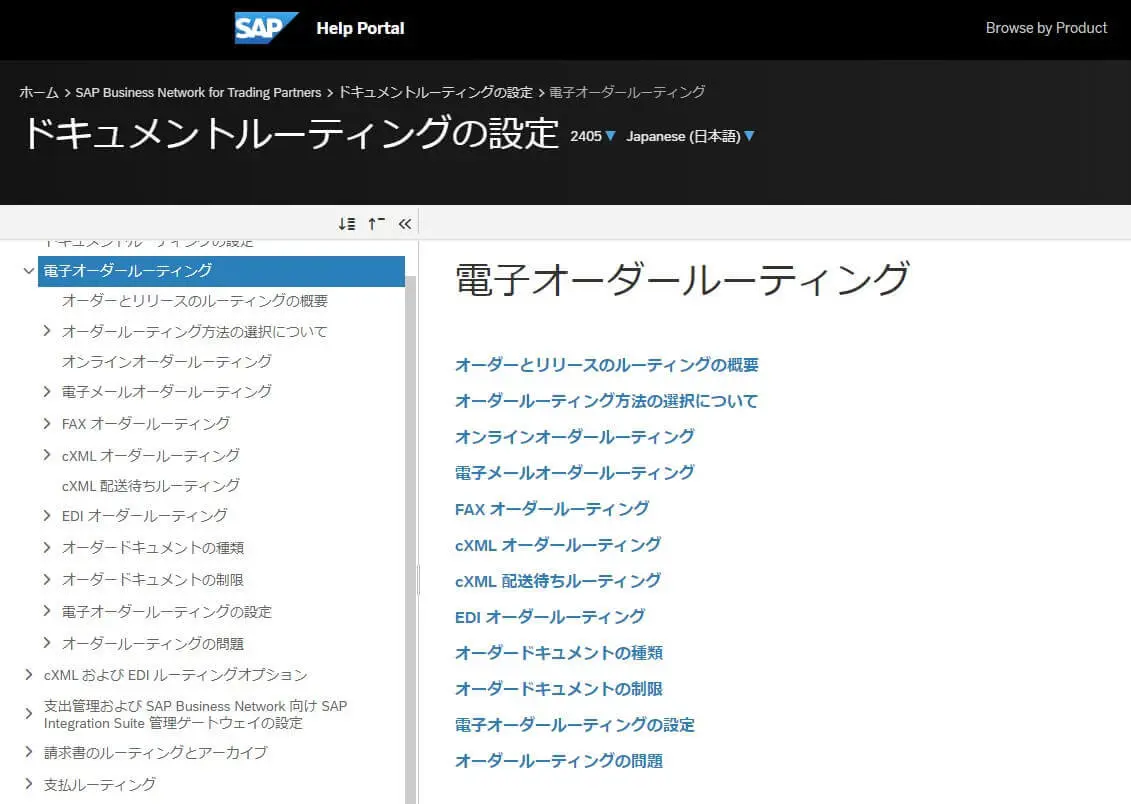Viewport: 1131px width, 804px height.
Task: Open SAP Business Network for Trading Partners breadcrumb
Action: point(198,92)
